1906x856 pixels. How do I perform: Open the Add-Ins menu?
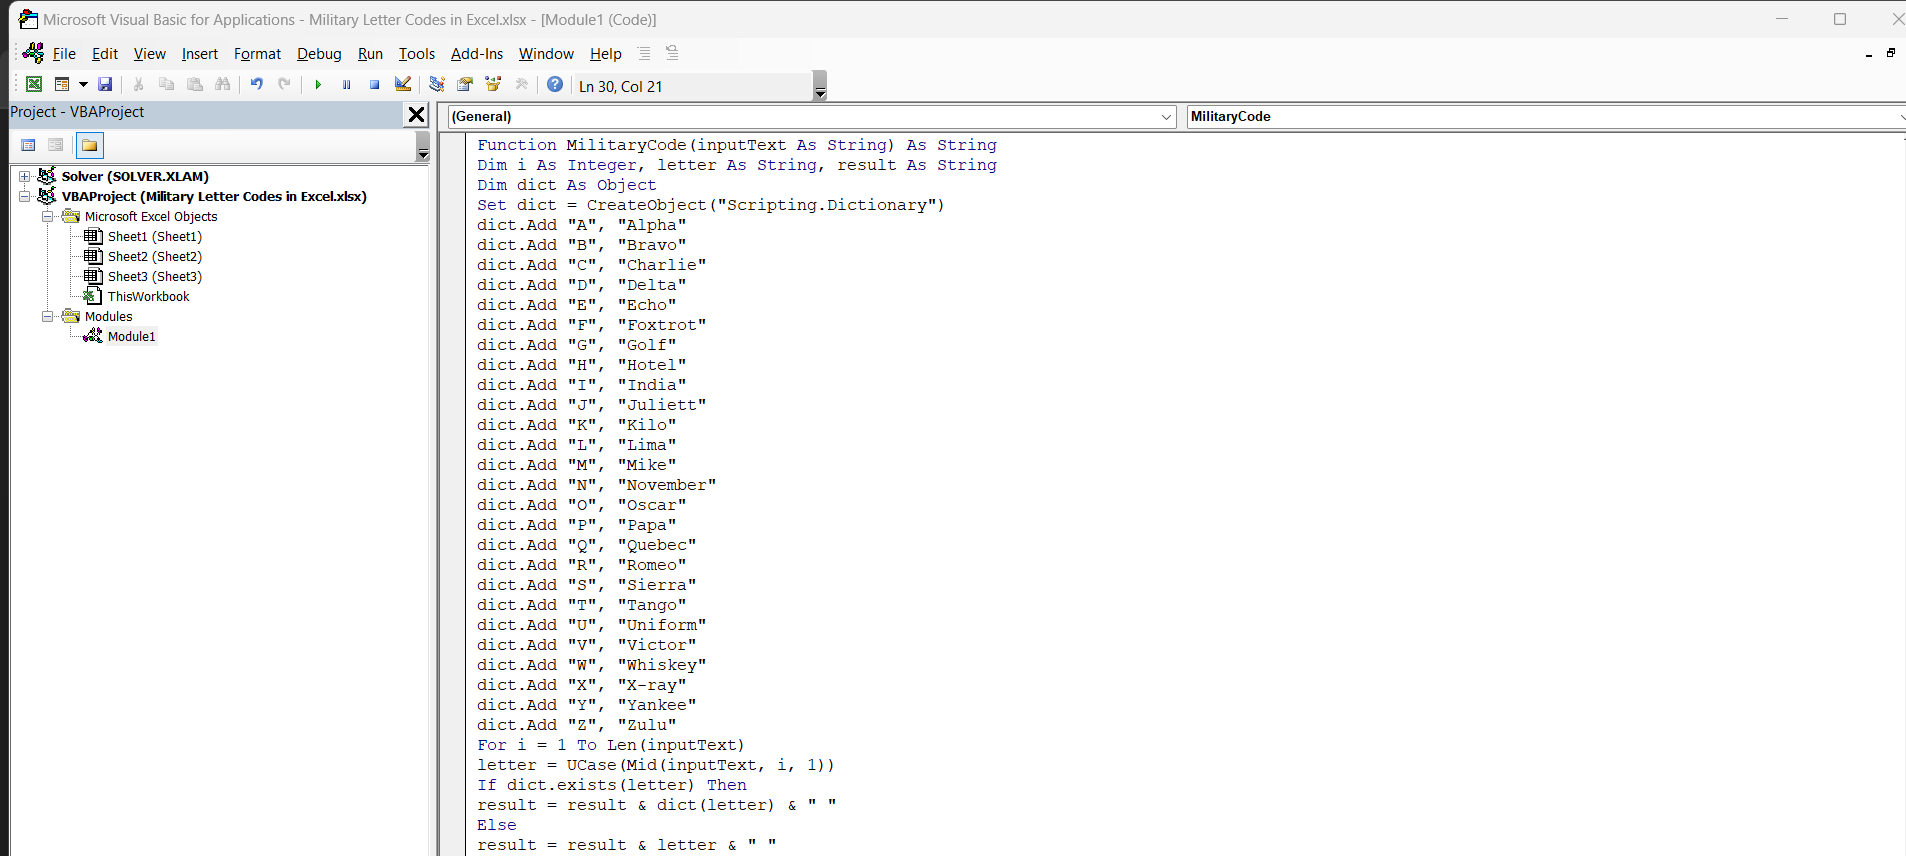[x=477, y=54]
